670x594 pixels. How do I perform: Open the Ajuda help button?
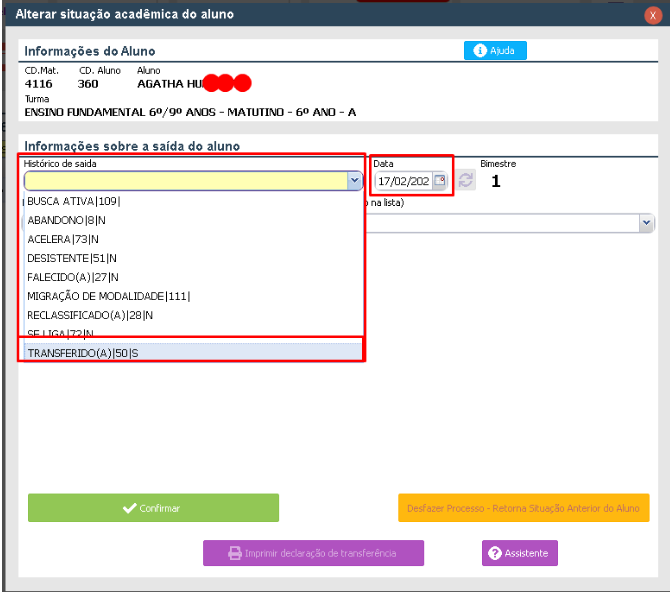click(x=494, y=50)
